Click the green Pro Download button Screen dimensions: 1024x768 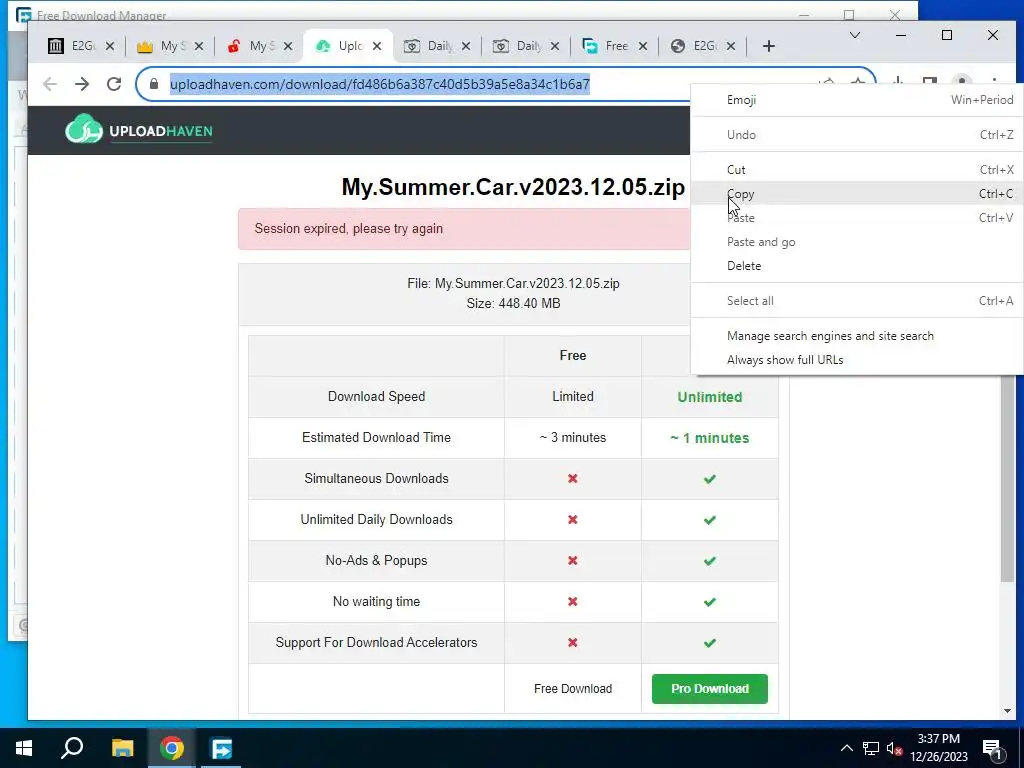click(x=710, y=688)
